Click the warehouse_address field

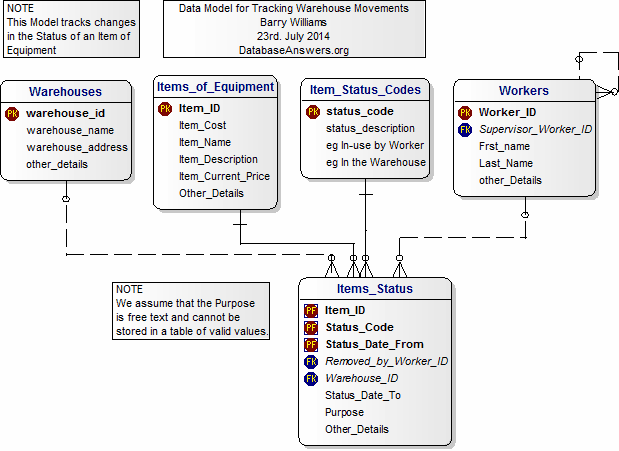(x=77, y=147)
